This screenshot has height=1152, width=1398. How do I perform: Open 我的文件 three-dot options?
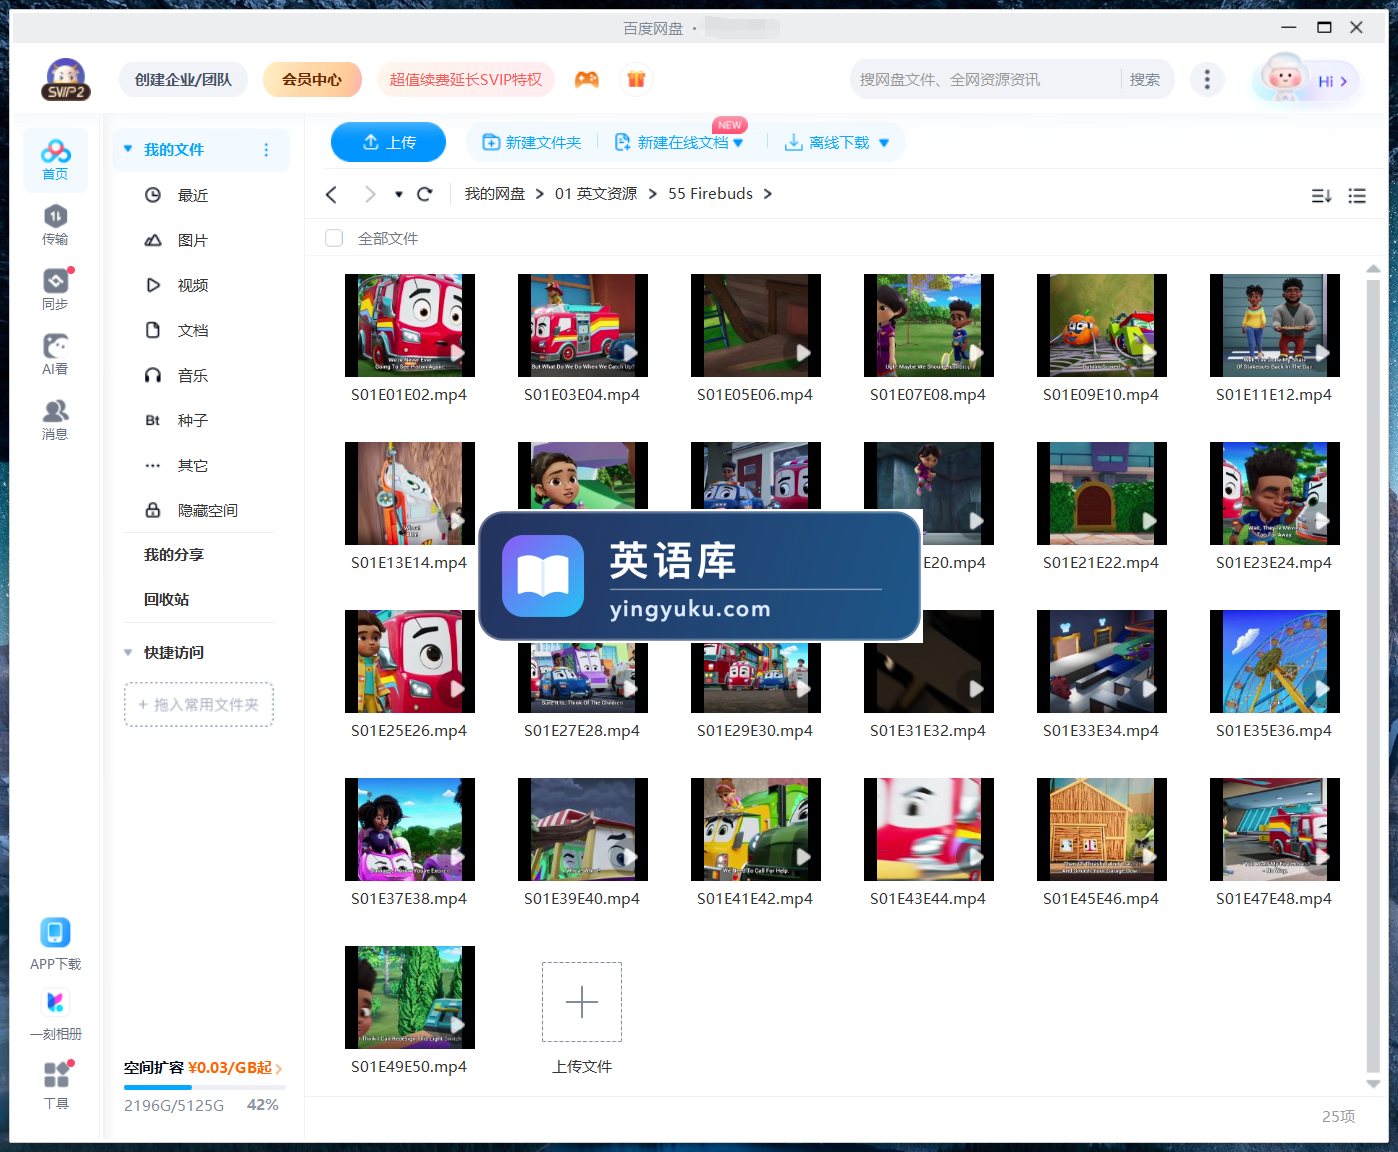266,149
